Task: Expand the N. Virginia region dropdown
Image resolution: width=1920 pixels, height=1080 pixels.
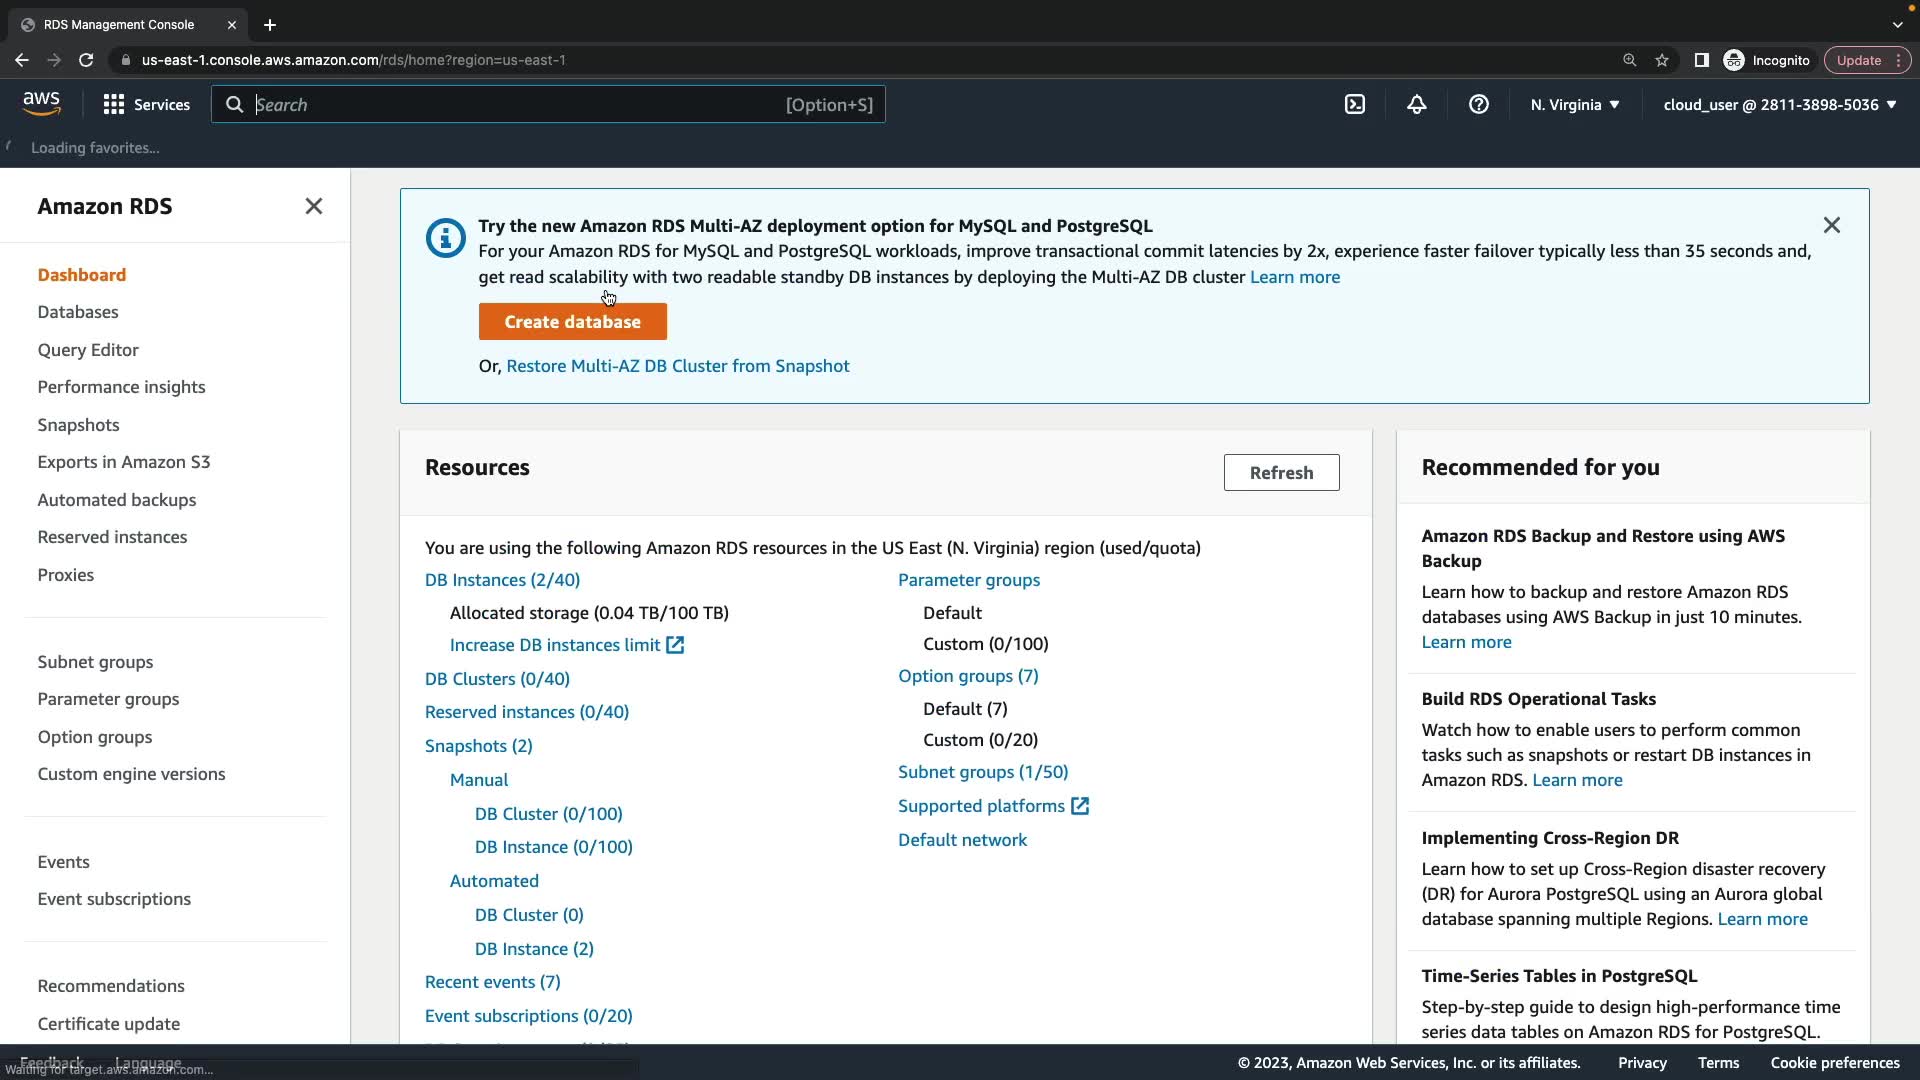Action: 1574,105
